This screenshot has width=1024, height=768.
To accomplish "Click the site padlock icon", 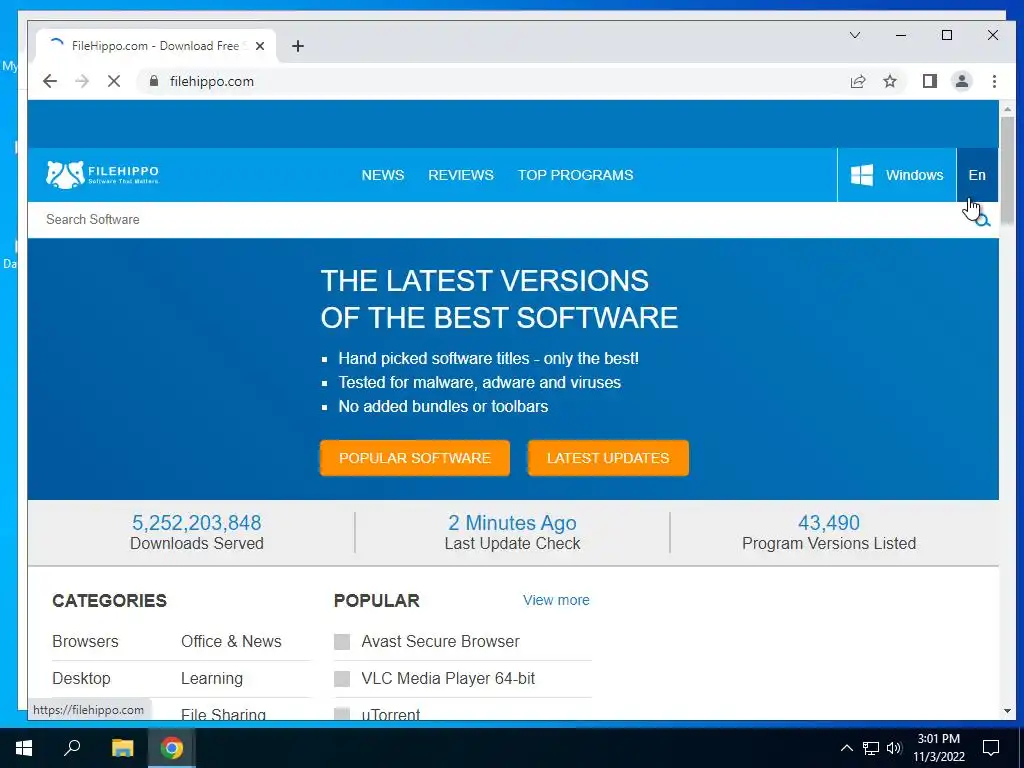I will tap(153, 81).
